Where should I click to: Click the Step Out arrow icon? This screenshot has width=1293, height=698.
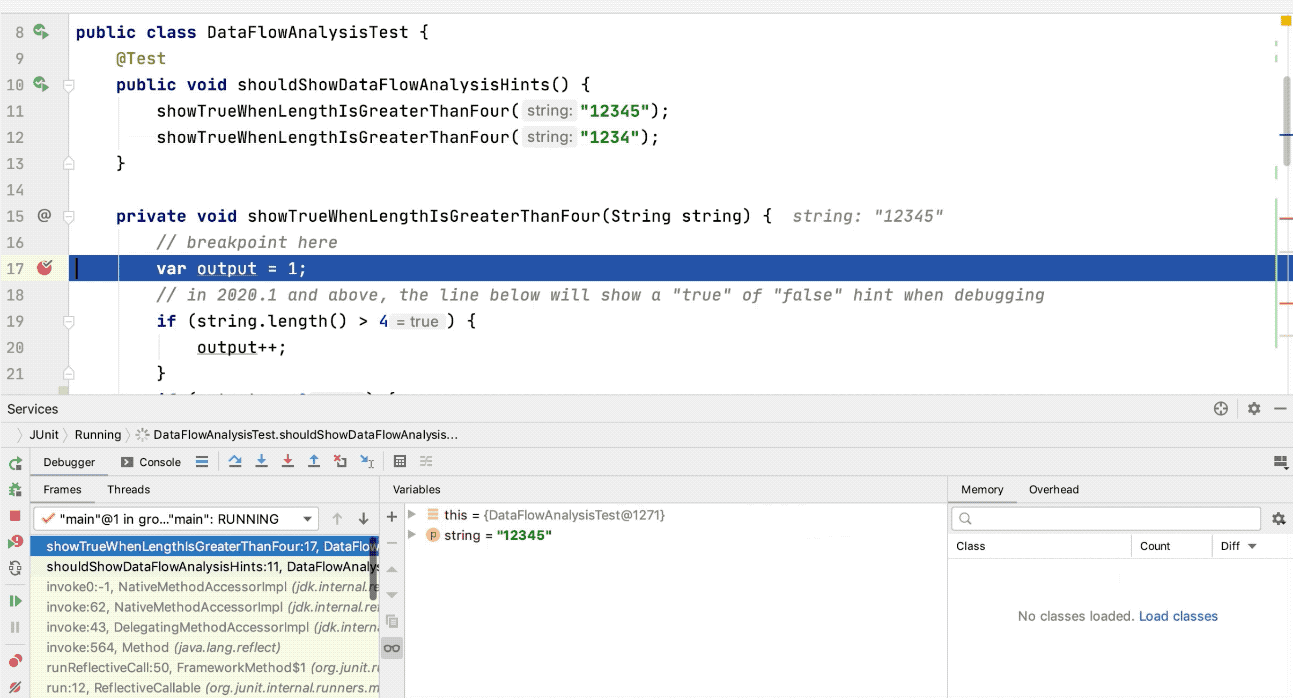pos(314,462)
